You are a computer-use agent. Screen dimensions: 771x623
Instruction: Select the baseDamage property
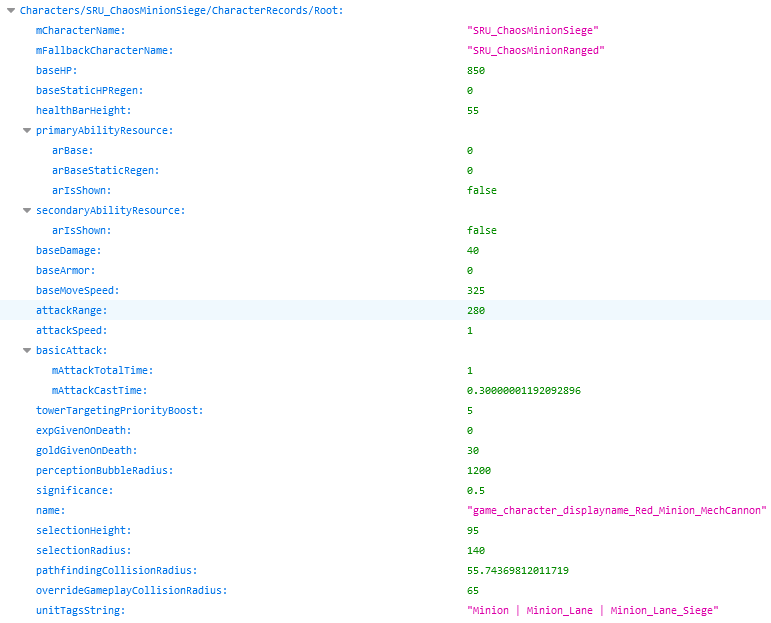tap(68, 250)
